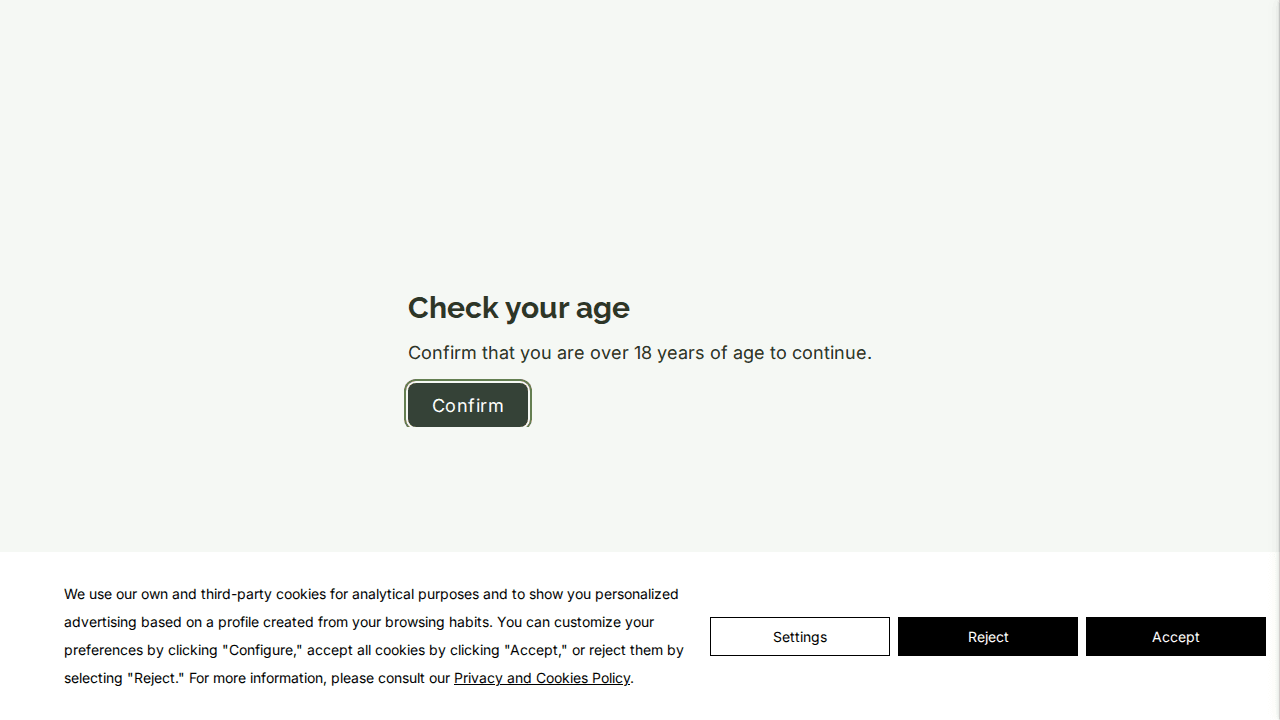Click the cookie notice text area
This screenshot has height=720, width=1280.
373,636
